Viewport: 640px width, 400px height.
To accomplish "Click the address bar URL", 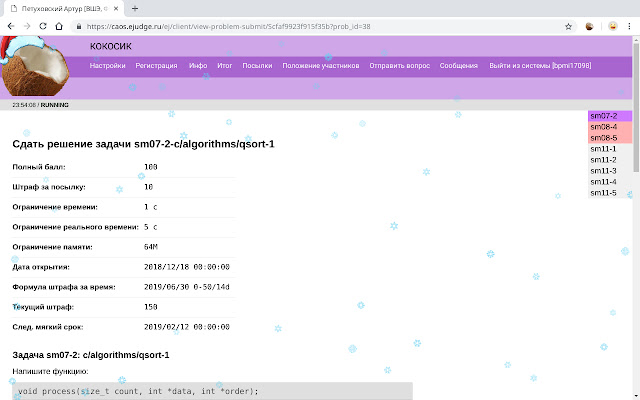I will click(229, 27).
